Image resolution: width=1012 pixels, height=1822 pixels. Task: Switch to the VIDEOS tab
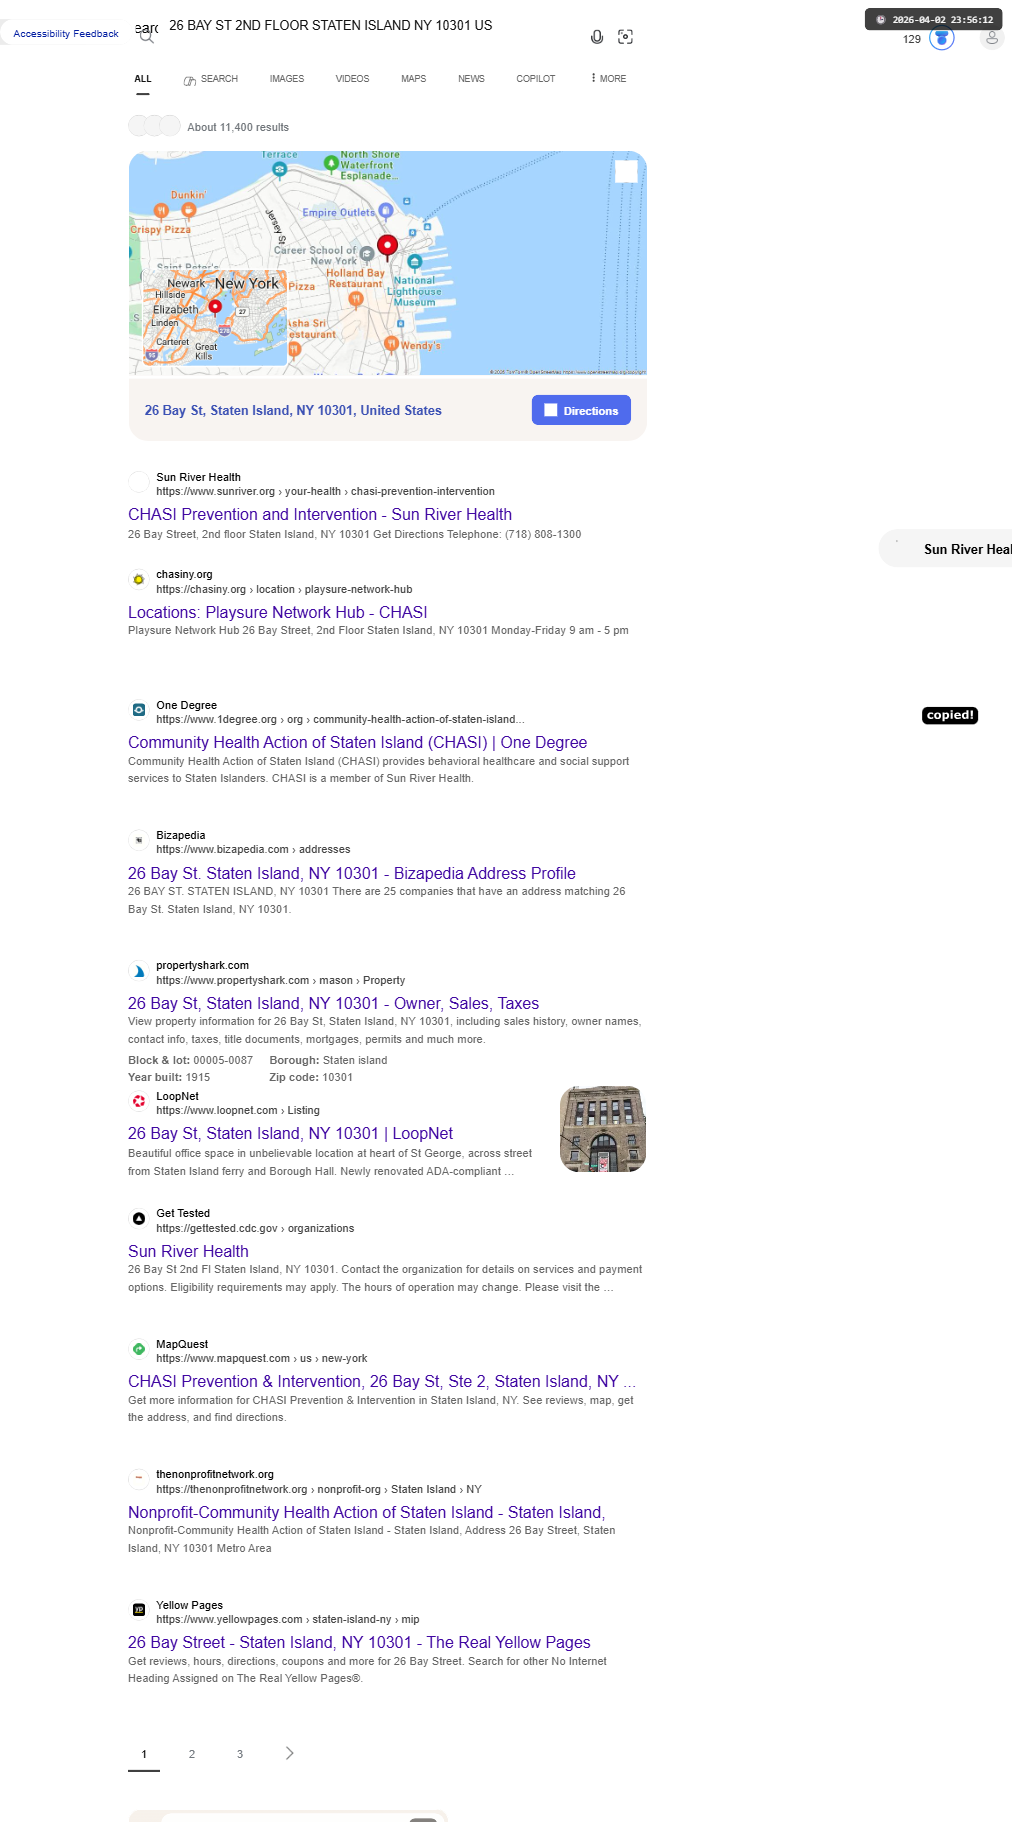[352, 78]
